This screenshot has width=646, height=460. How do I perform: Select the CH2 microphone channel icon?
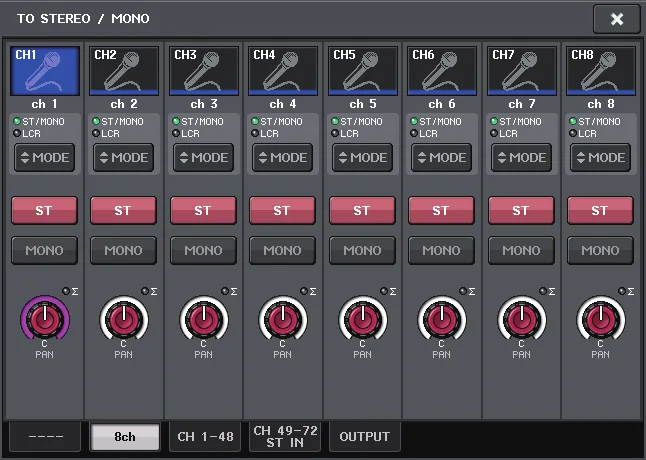point(124,71)
